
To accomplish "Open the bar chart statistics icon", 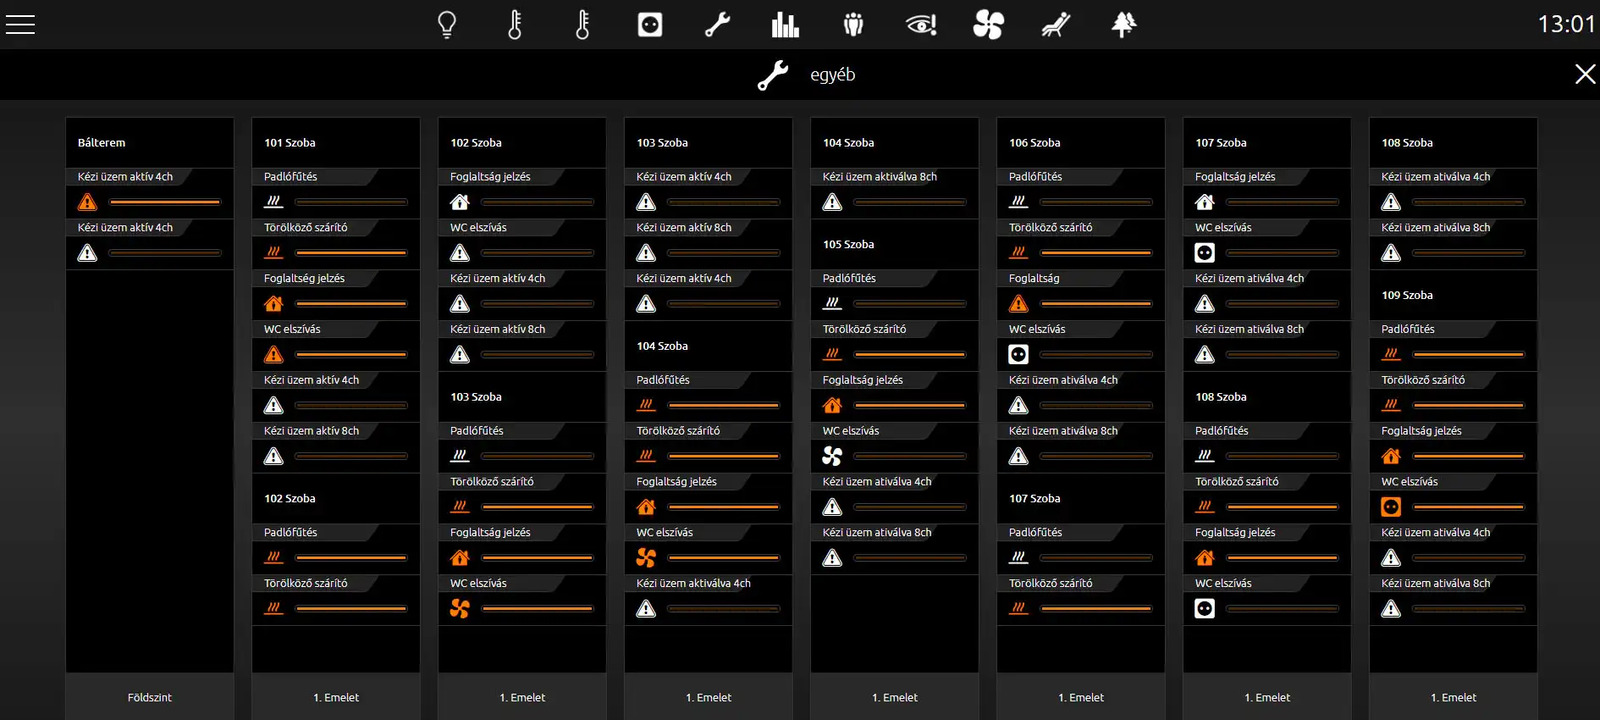I will 785,24.
